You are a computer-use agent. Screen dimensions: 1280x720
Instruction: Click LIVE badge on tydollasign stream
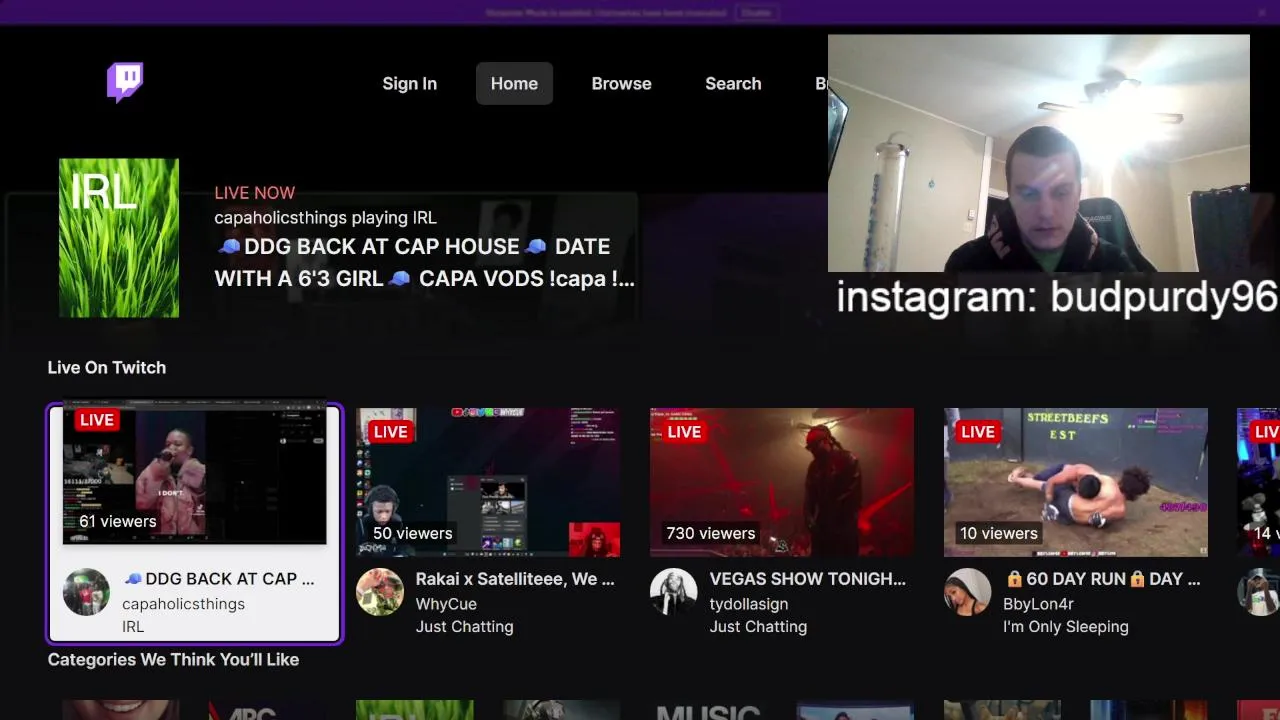[x=684, y=432]
